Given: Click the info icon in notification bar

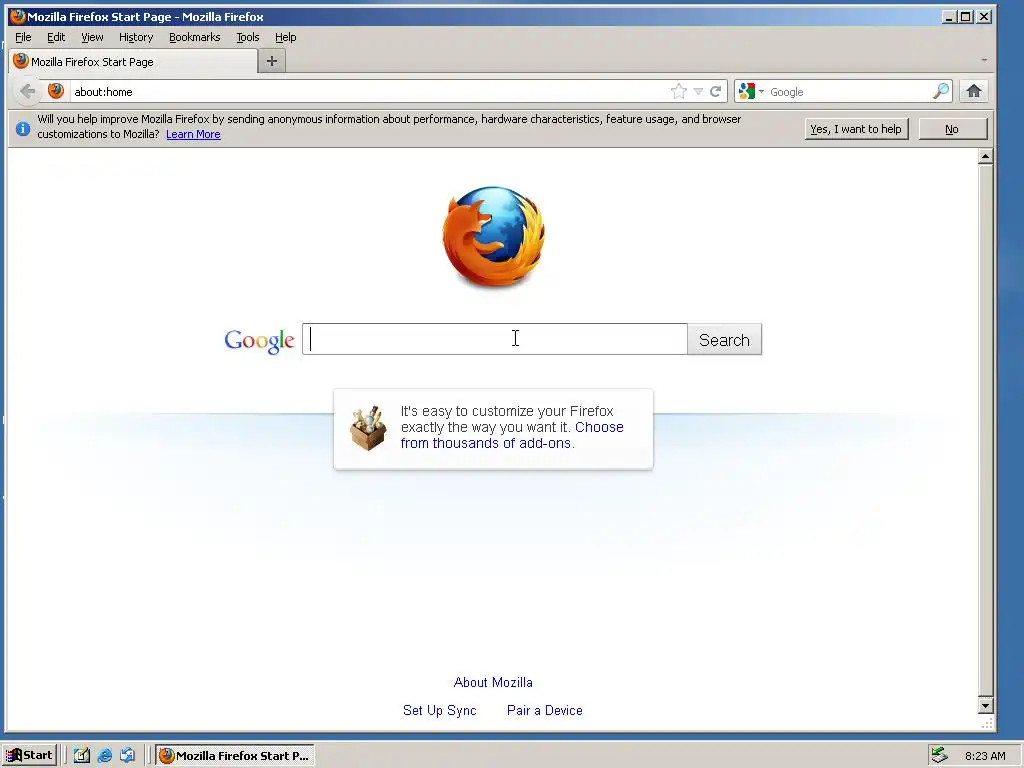Looking at the screenshot, I should 23,129.
